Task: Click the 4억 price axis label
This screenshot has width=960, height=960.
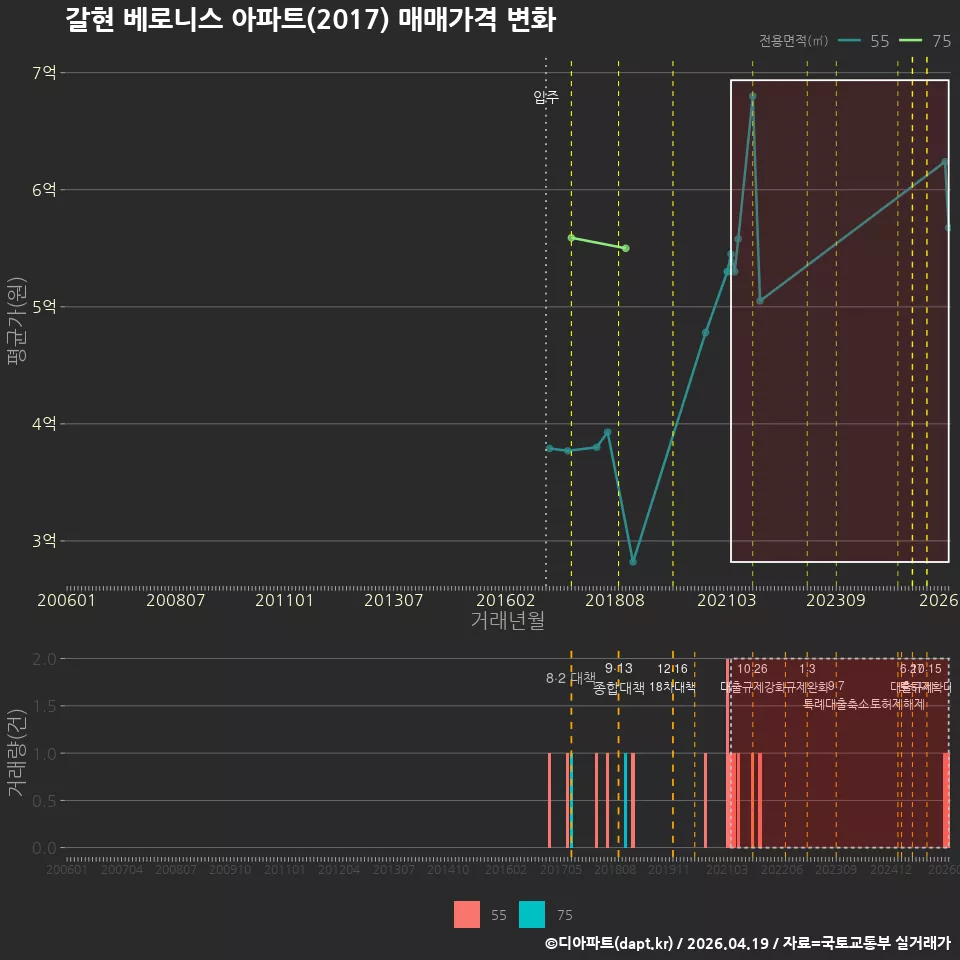Action: (x=44, y=424)
